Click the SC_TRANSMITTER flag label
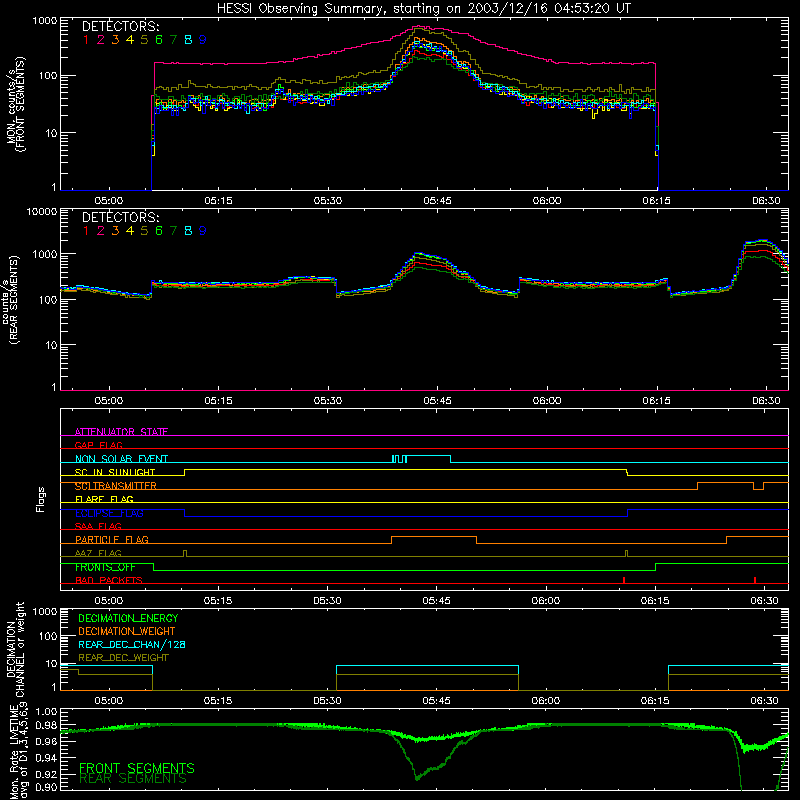Viewport: 800px width, 800px height. 115,486
